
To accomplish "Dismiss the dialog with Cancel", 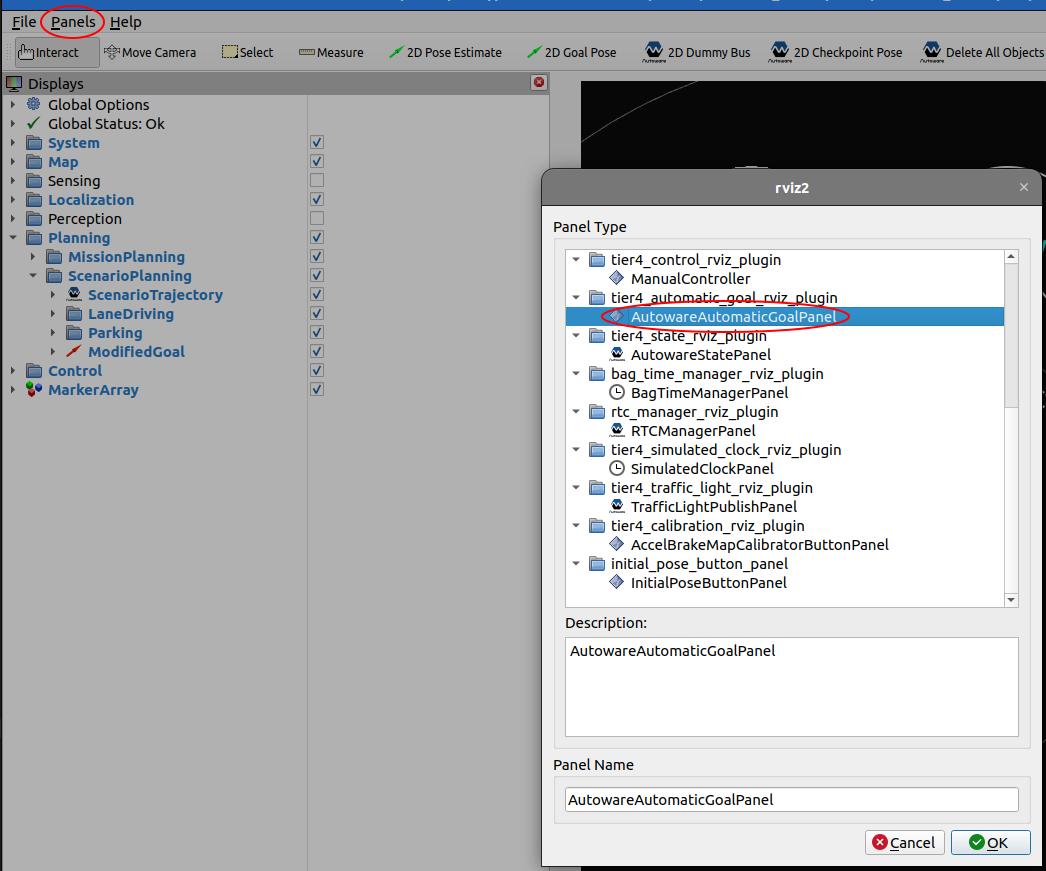I will [904, 842].
